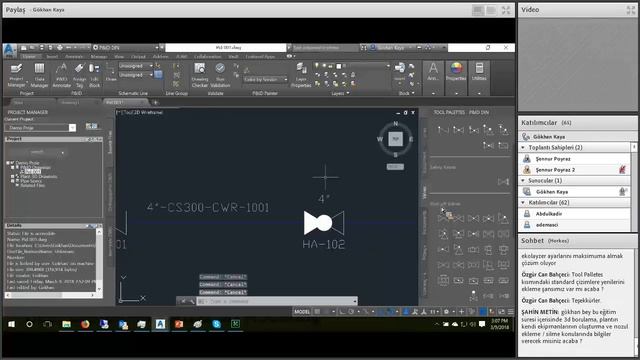Click the first valve symbol in Tool Palettes
640x360 pixels.
pos(443,130)
